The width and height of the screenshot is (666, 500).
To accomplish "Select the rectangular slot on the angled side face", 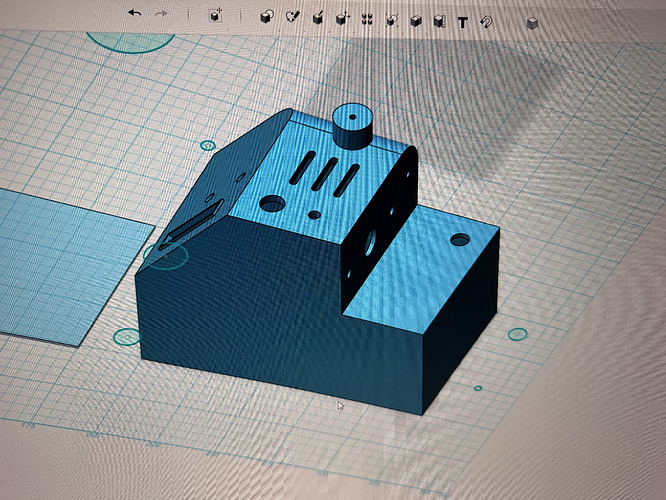I will [x=191, y=224].
